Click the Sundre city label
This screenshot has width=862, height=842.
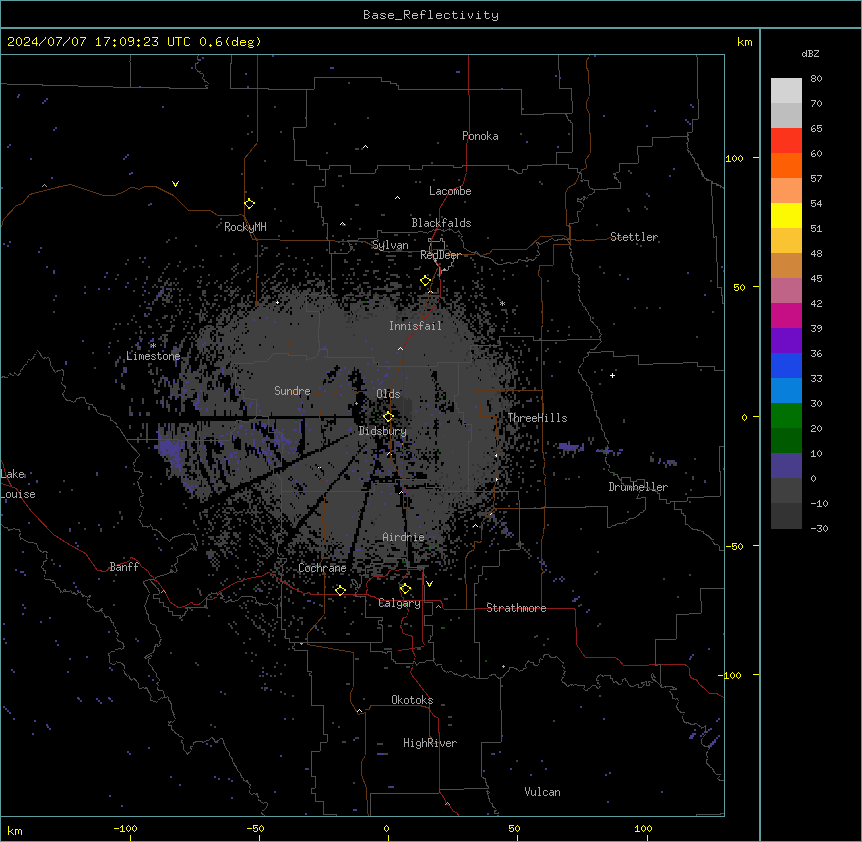coord(292,391)
